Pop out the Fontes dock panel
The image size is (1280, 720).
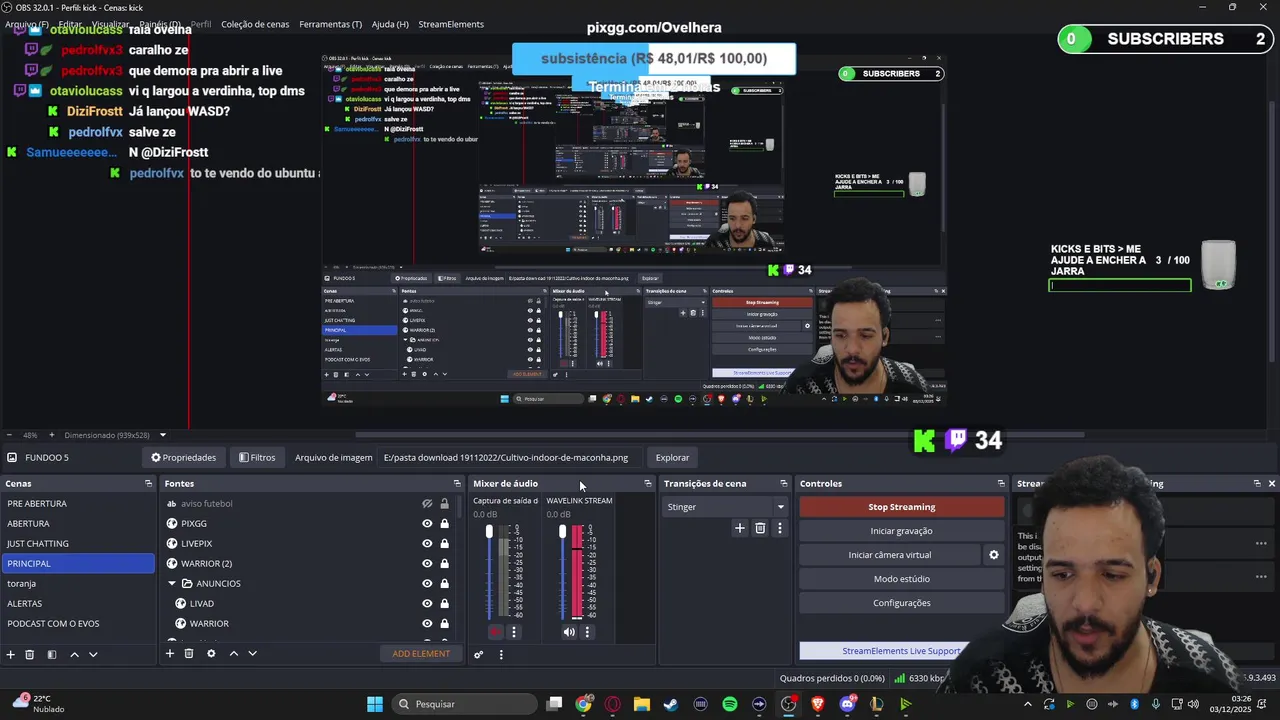click(x=457, y=484)
